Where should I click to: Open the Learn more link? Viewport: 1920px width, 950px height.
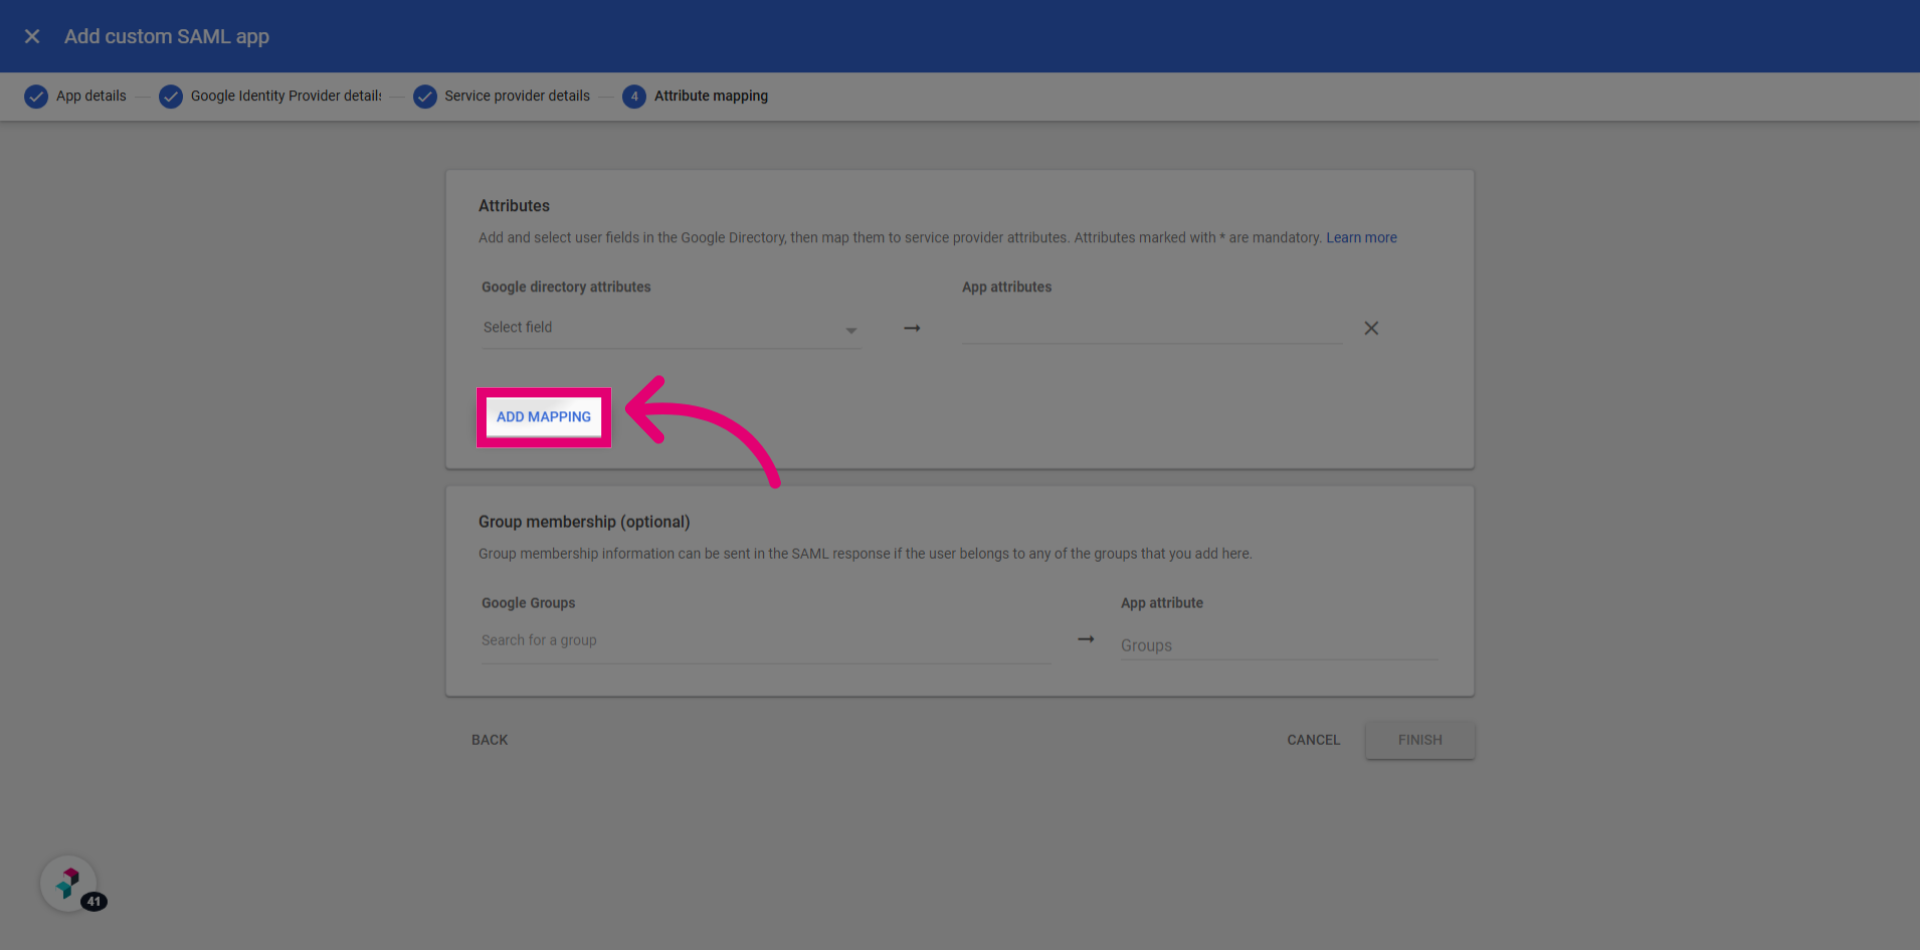pos(1361,238)
